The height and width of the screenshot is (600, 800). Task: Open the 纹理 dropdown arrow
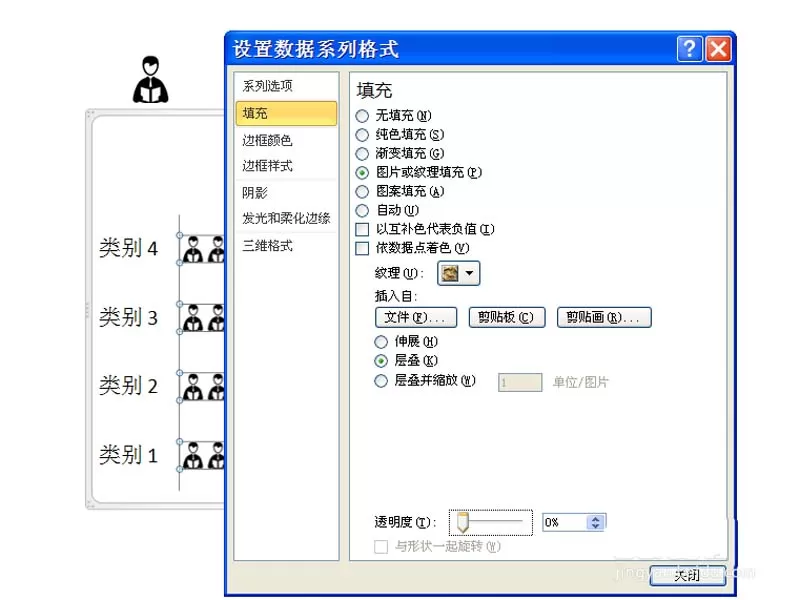pyautogui.click(x=469, y=273)
